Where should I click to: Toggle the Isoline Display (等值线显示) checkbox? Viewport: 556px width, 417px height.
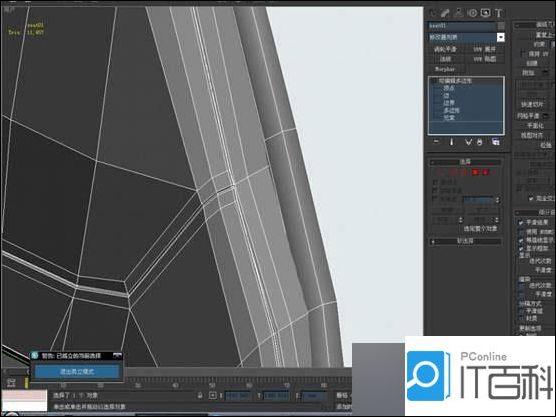(521, 240)
